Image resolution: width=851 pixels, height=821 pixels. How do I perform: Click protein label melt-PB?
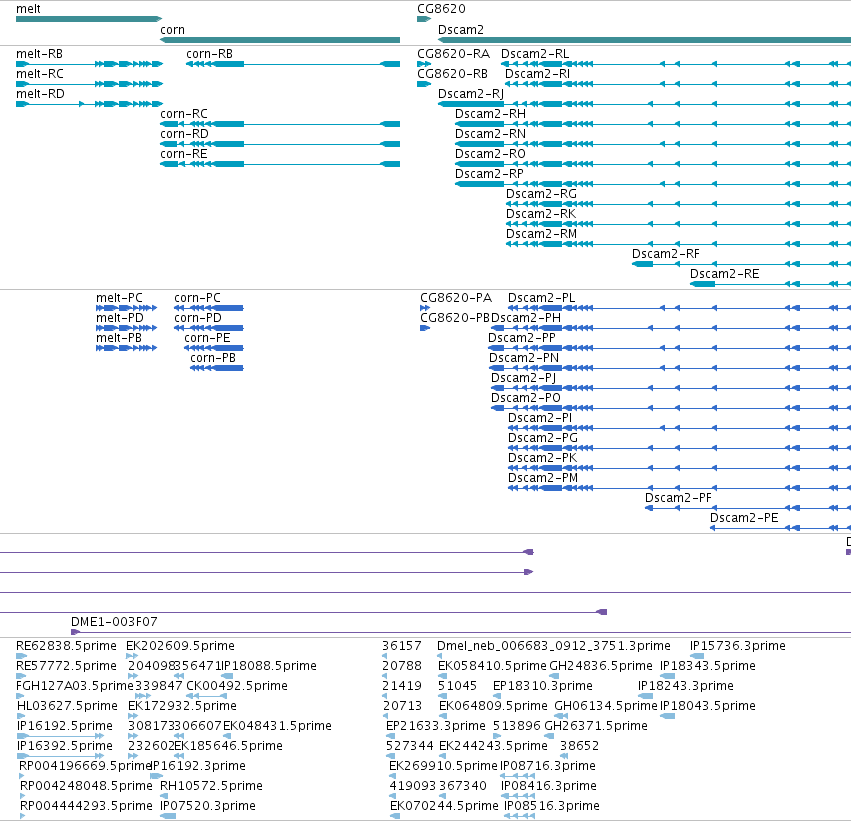pos(119,338)
